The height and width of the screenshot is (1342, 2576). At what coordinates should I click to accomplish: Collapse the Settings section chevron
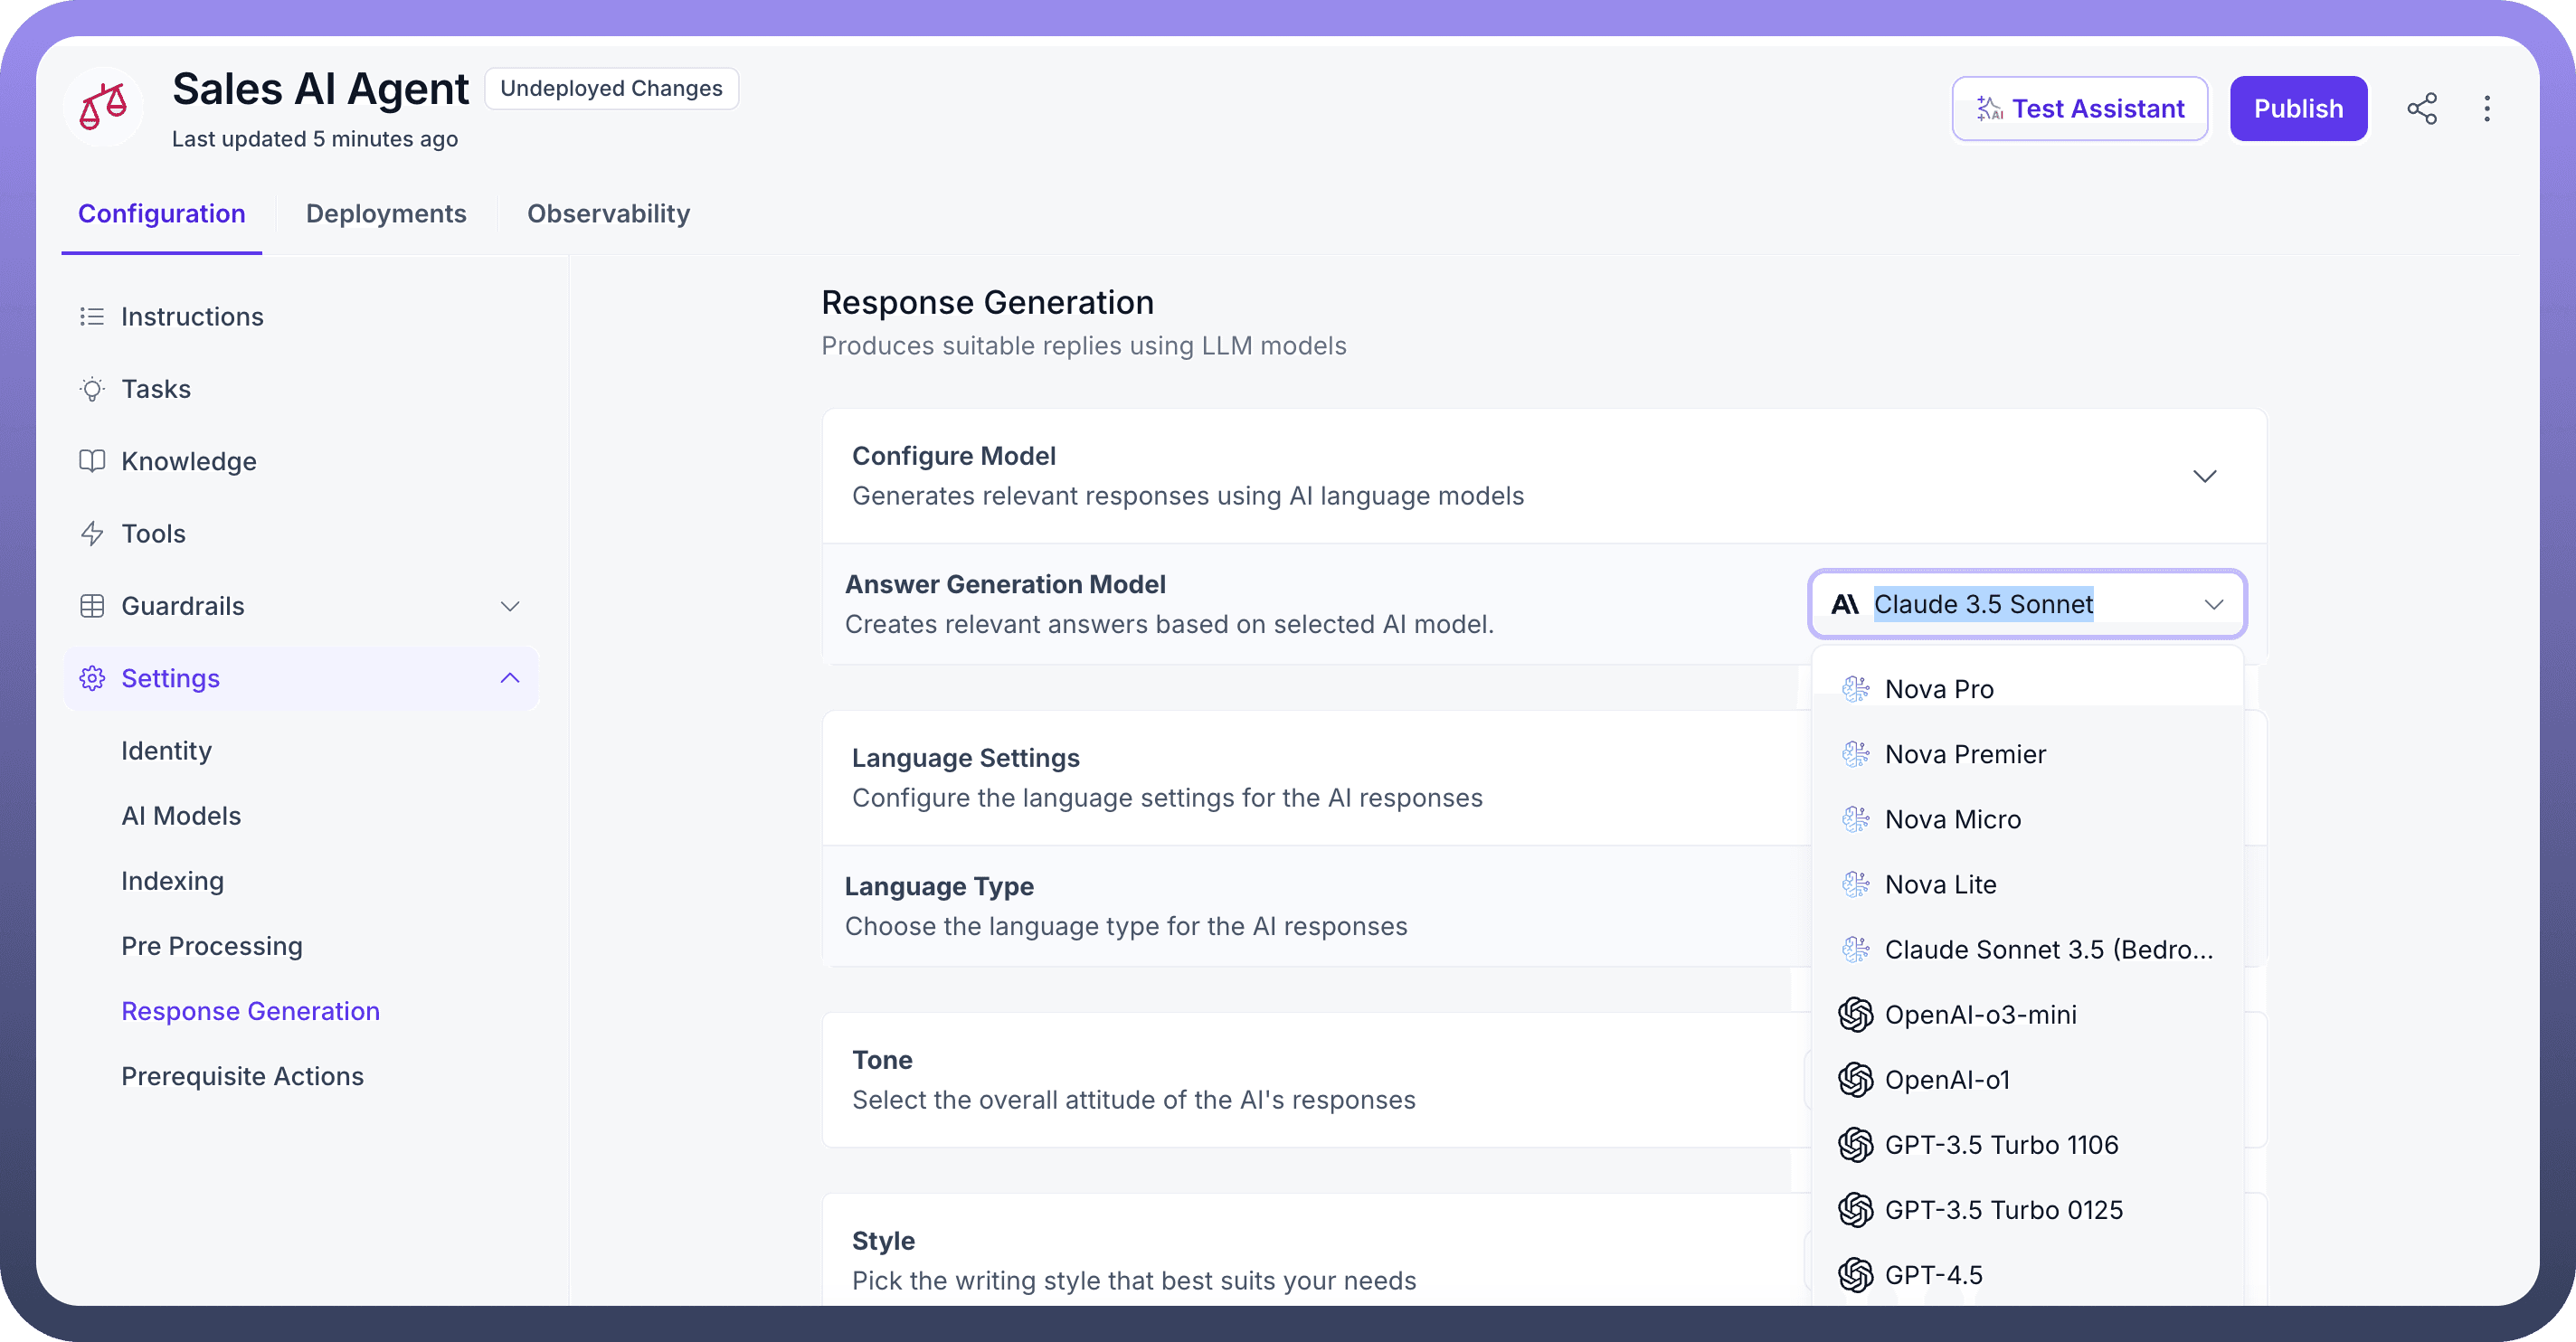click(x=510, y=678)
